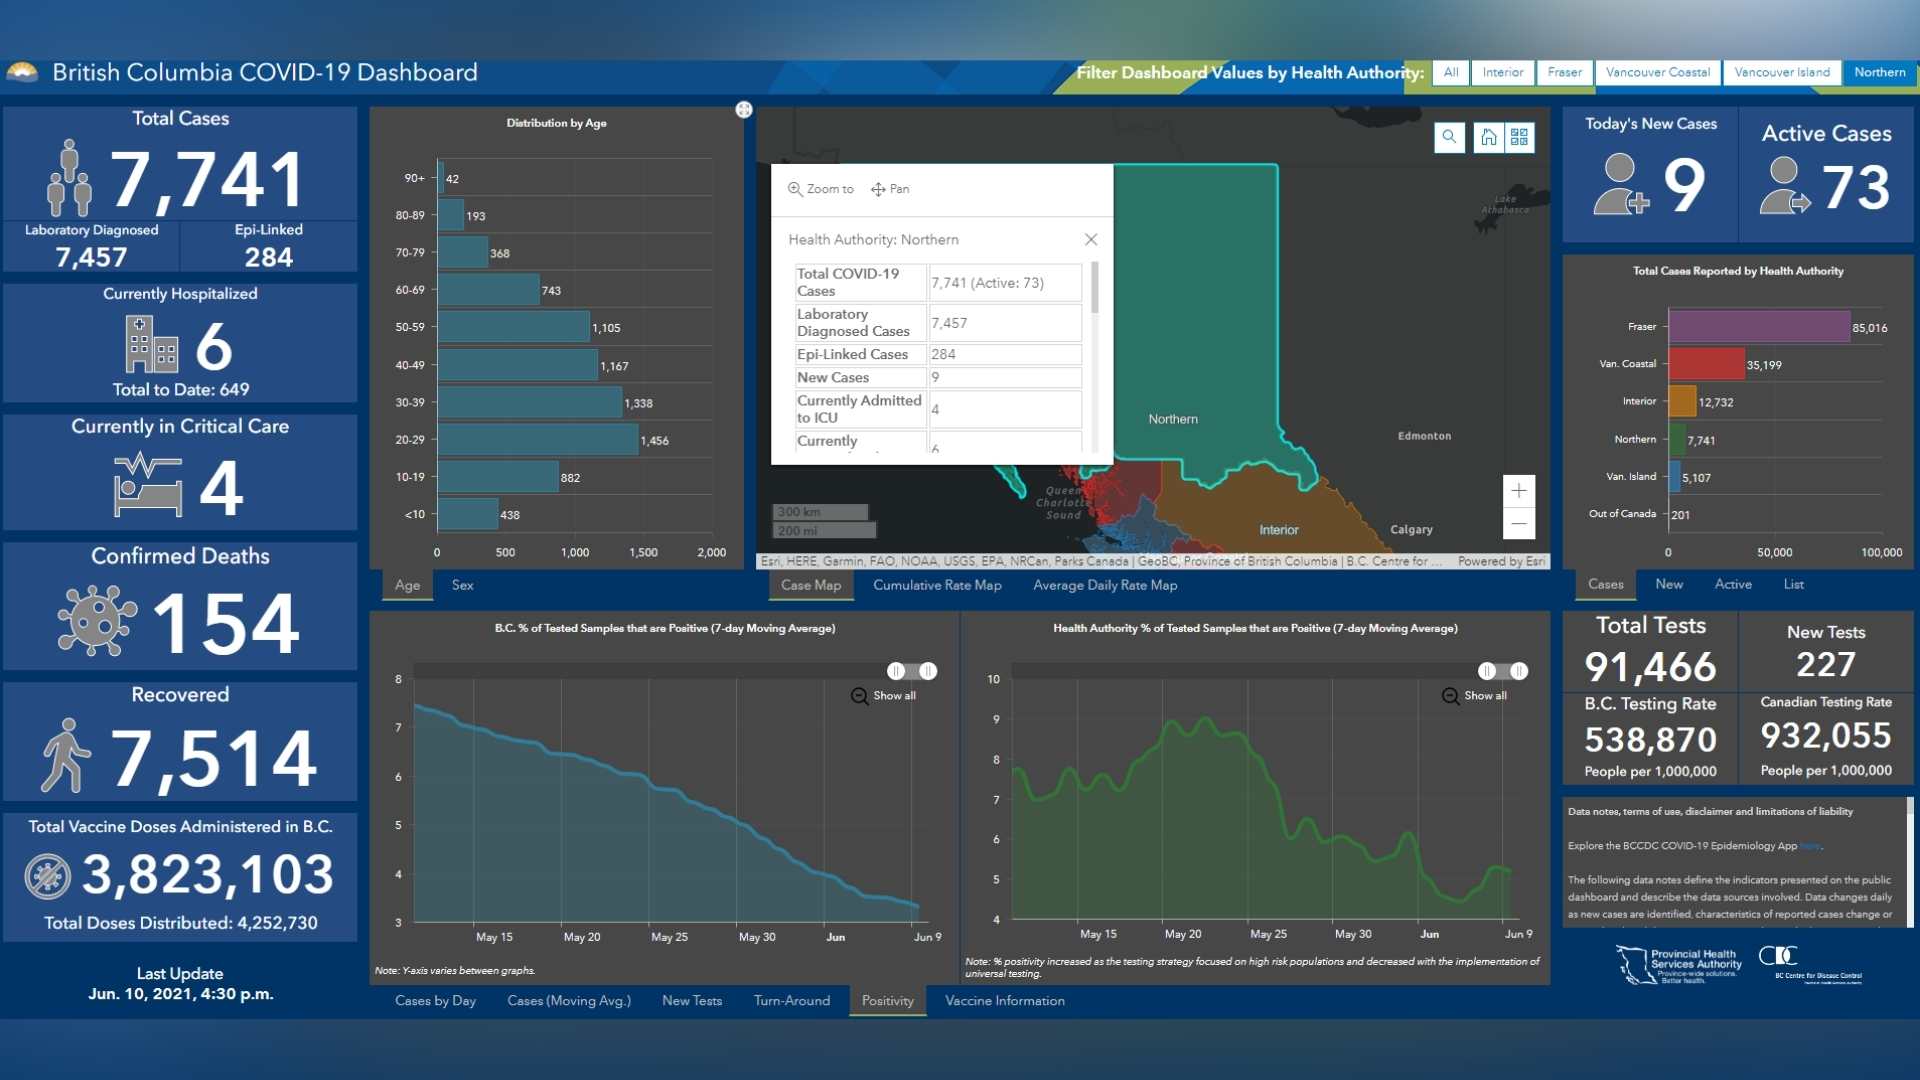The width and height of the screenshot is (1920, 1080).
Task: Zoom out the map with minus button
Action: click(x=1518, y=523)
